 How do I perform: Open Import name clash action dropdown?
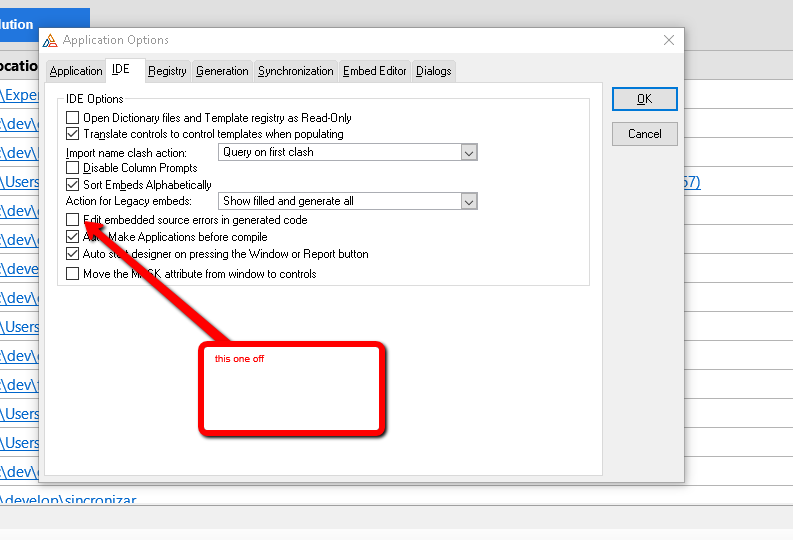click(468, 152)
